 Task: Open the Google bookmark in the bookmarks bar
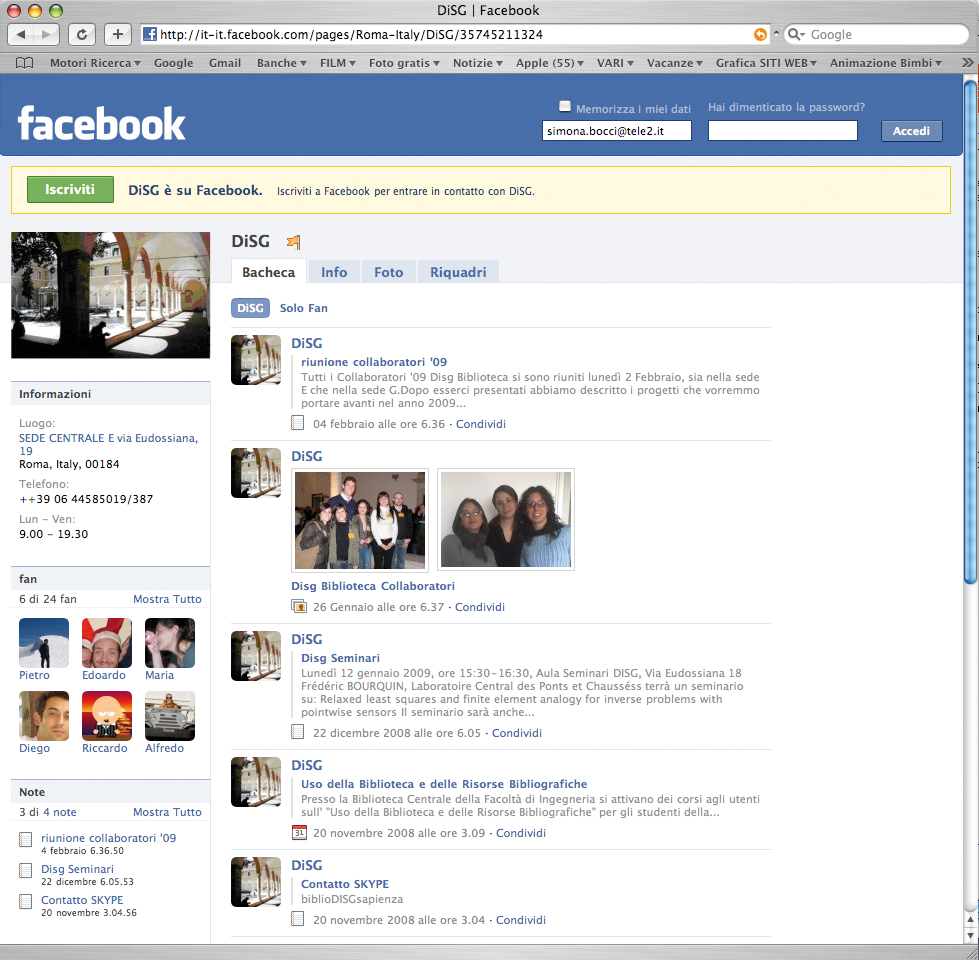[x=174, y=63]
